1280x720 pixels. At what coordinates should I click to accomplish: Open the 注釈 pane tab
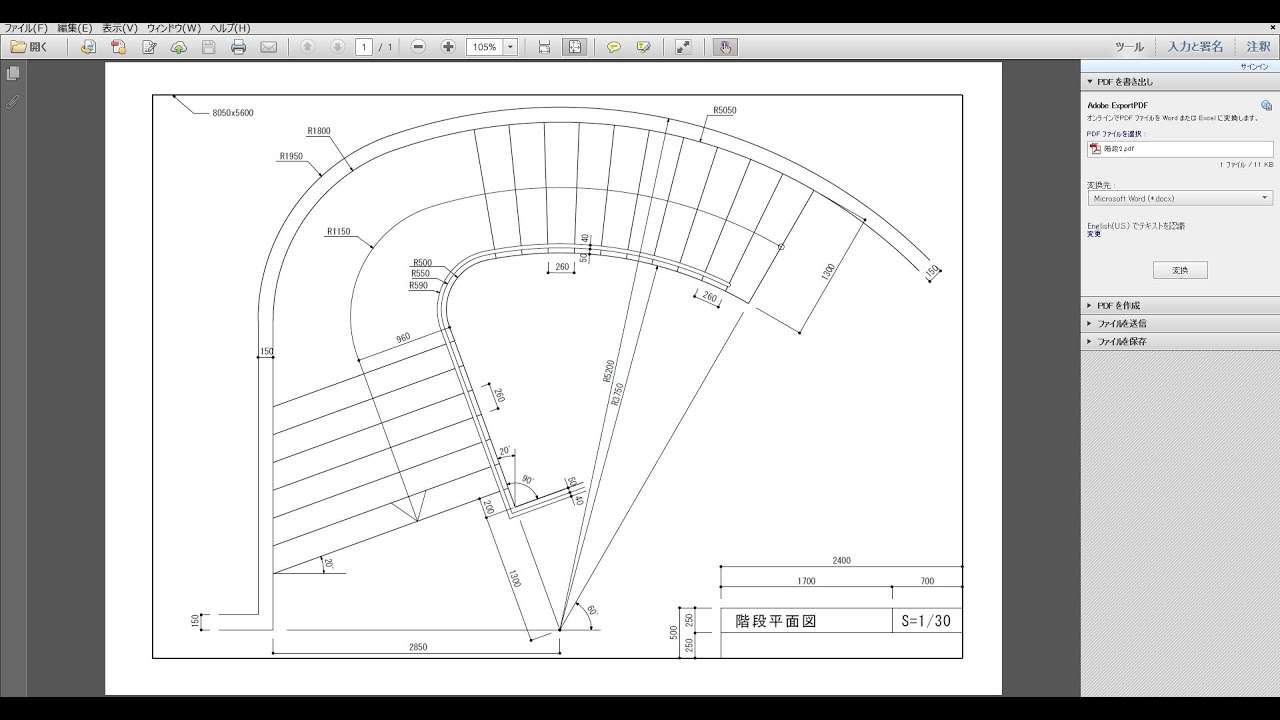[1258, 47]
